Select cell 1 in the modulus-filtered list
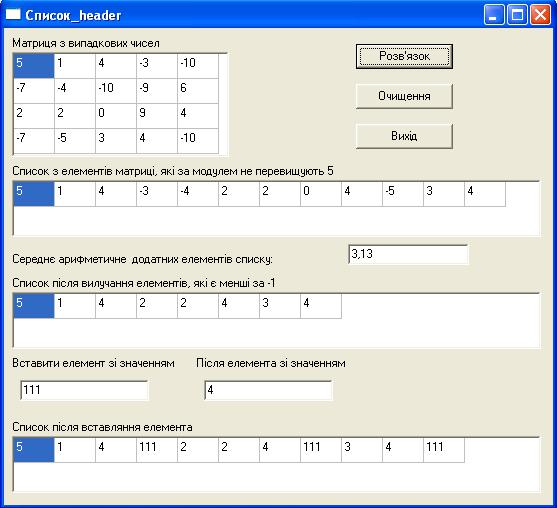 pyautogui.click(x=75, y=194)
